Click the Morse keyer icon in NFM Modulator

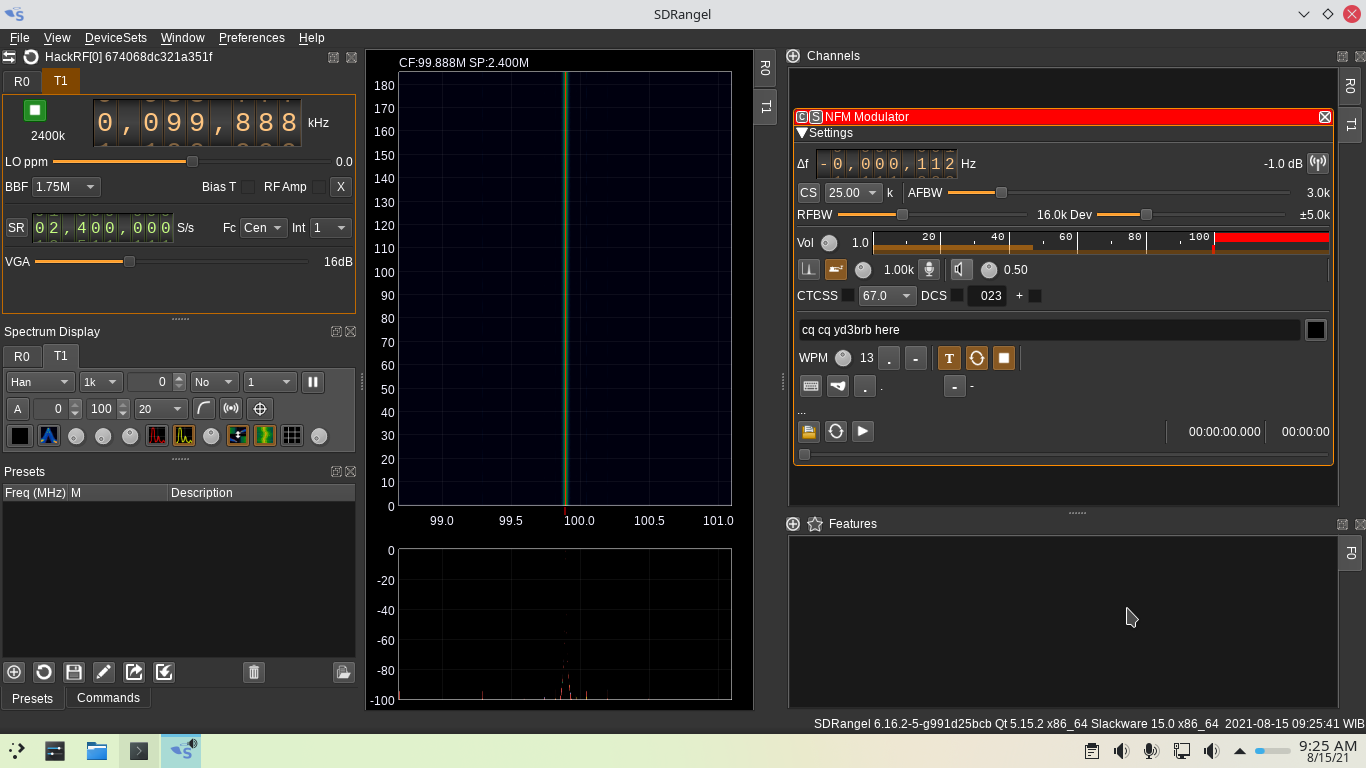[836, 269]
